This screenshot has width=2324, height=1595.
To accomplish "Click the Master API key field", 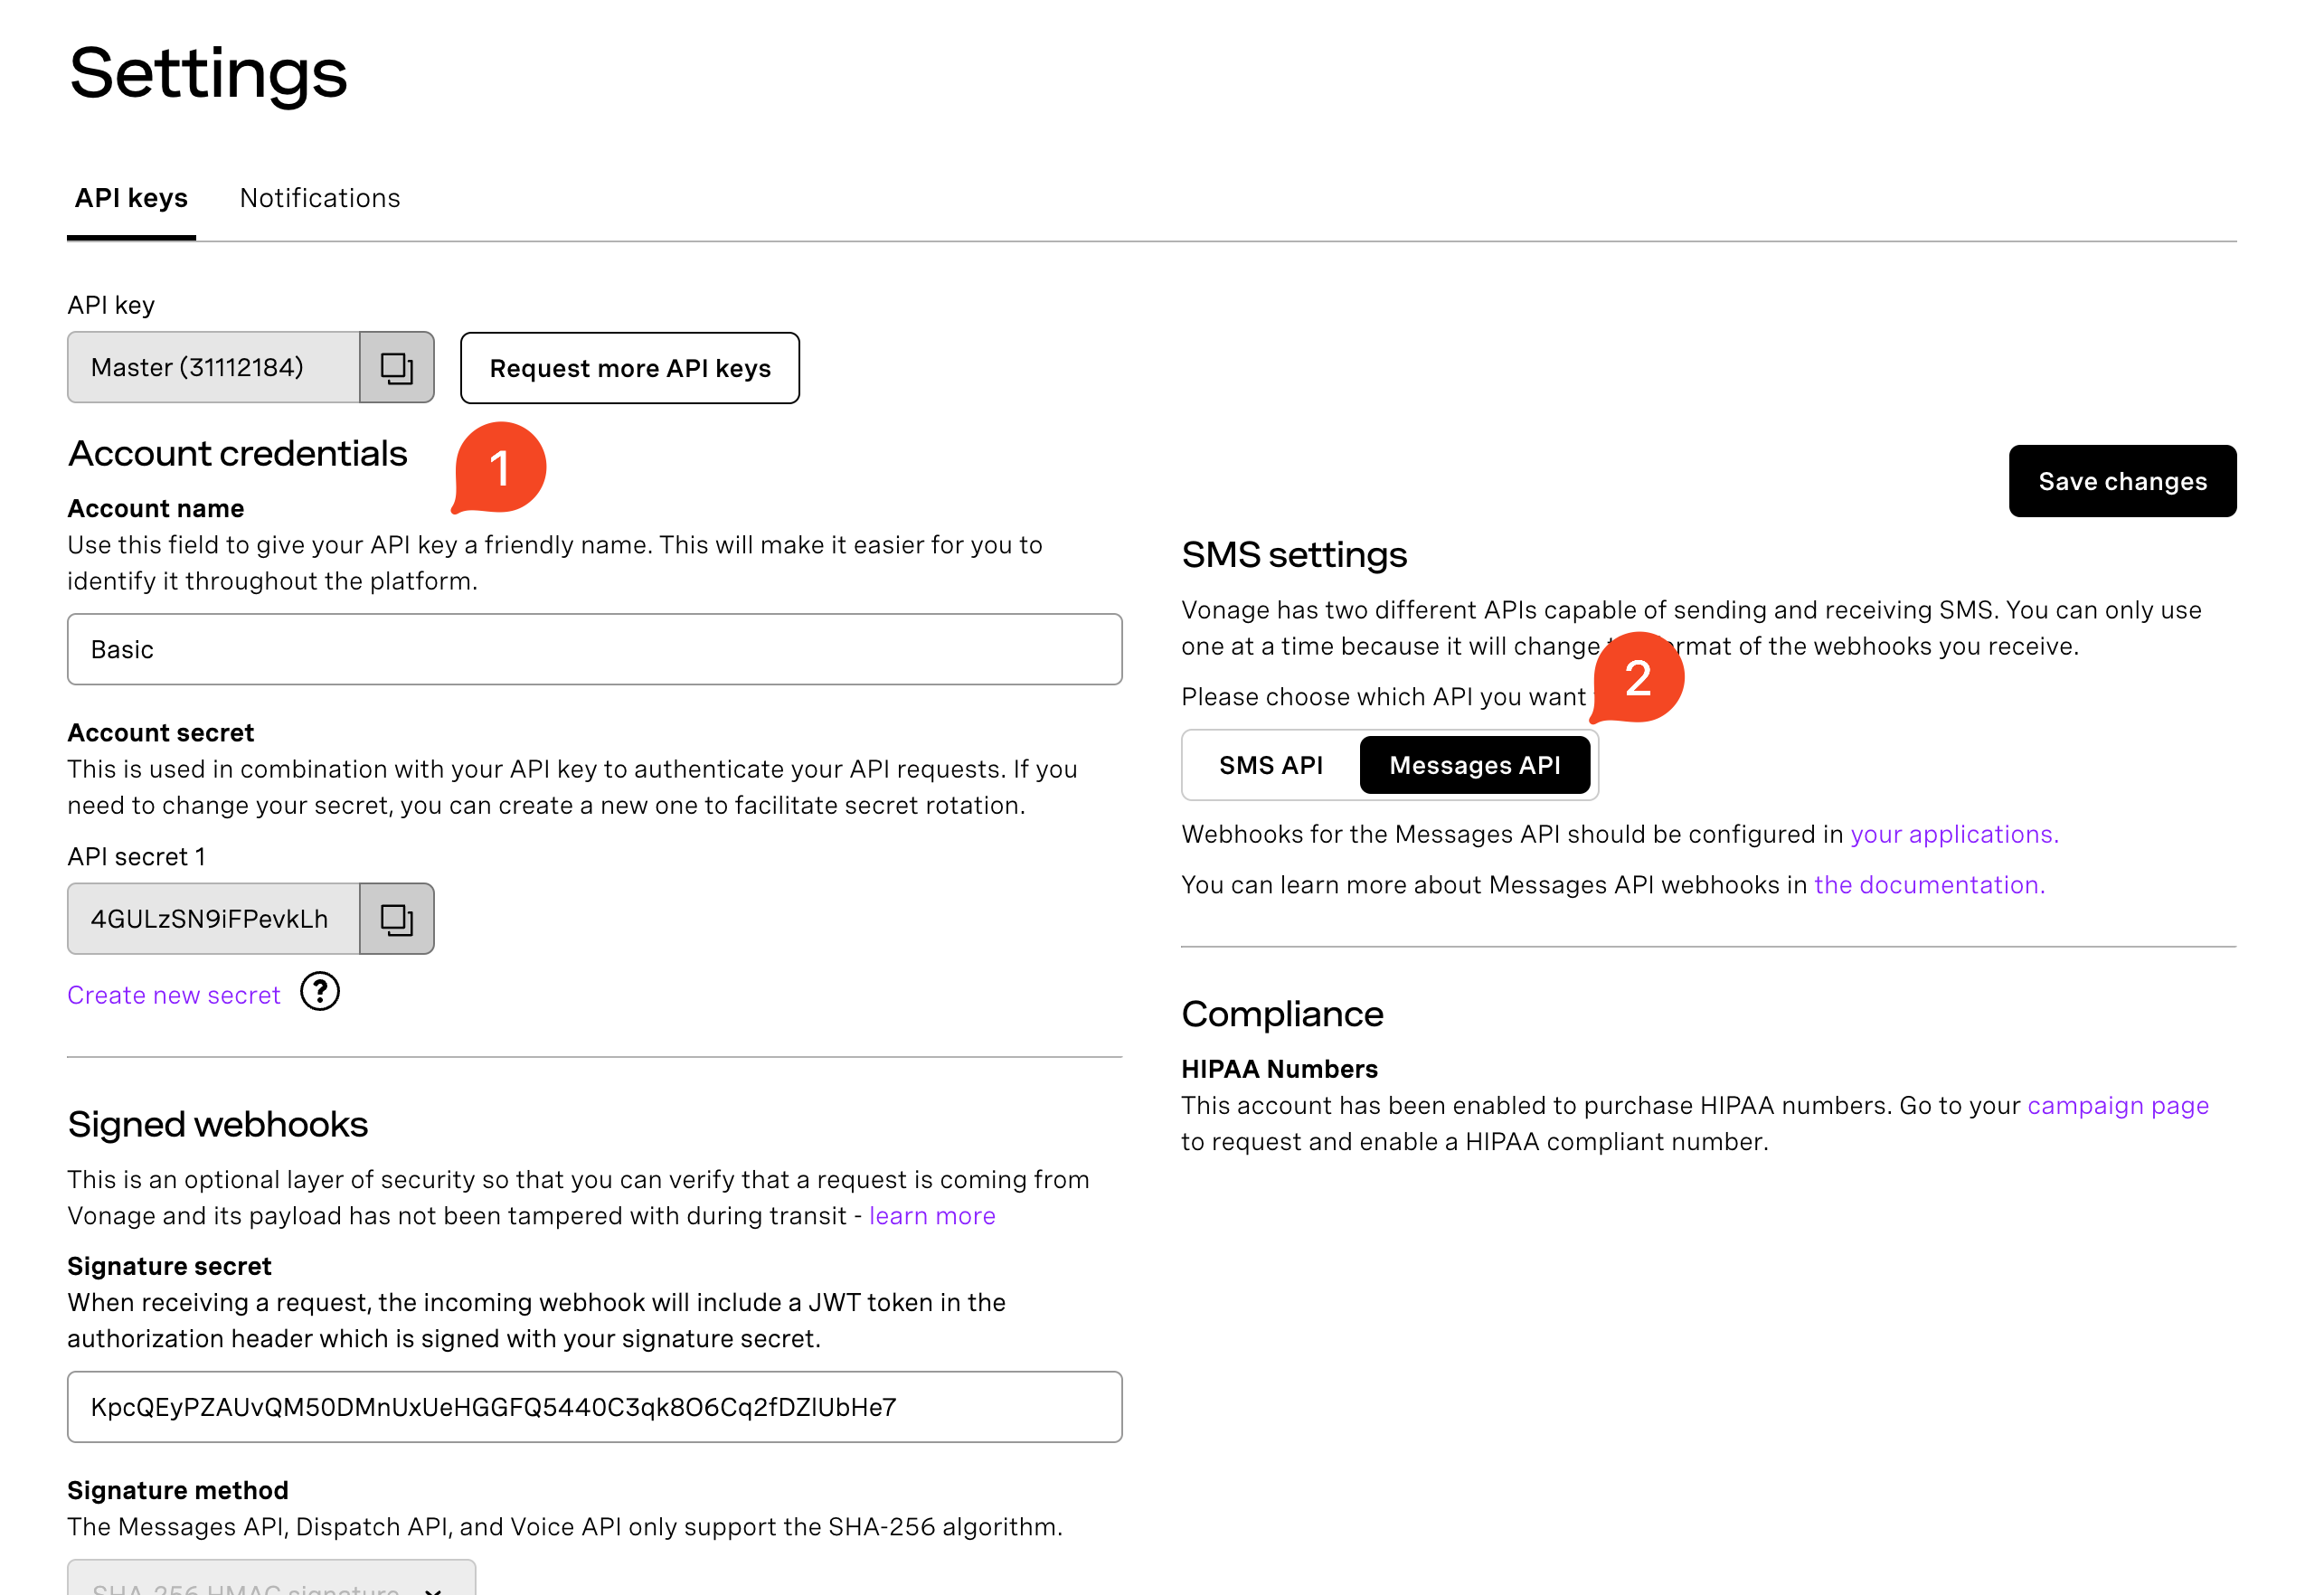I will [x=213, y=368].
